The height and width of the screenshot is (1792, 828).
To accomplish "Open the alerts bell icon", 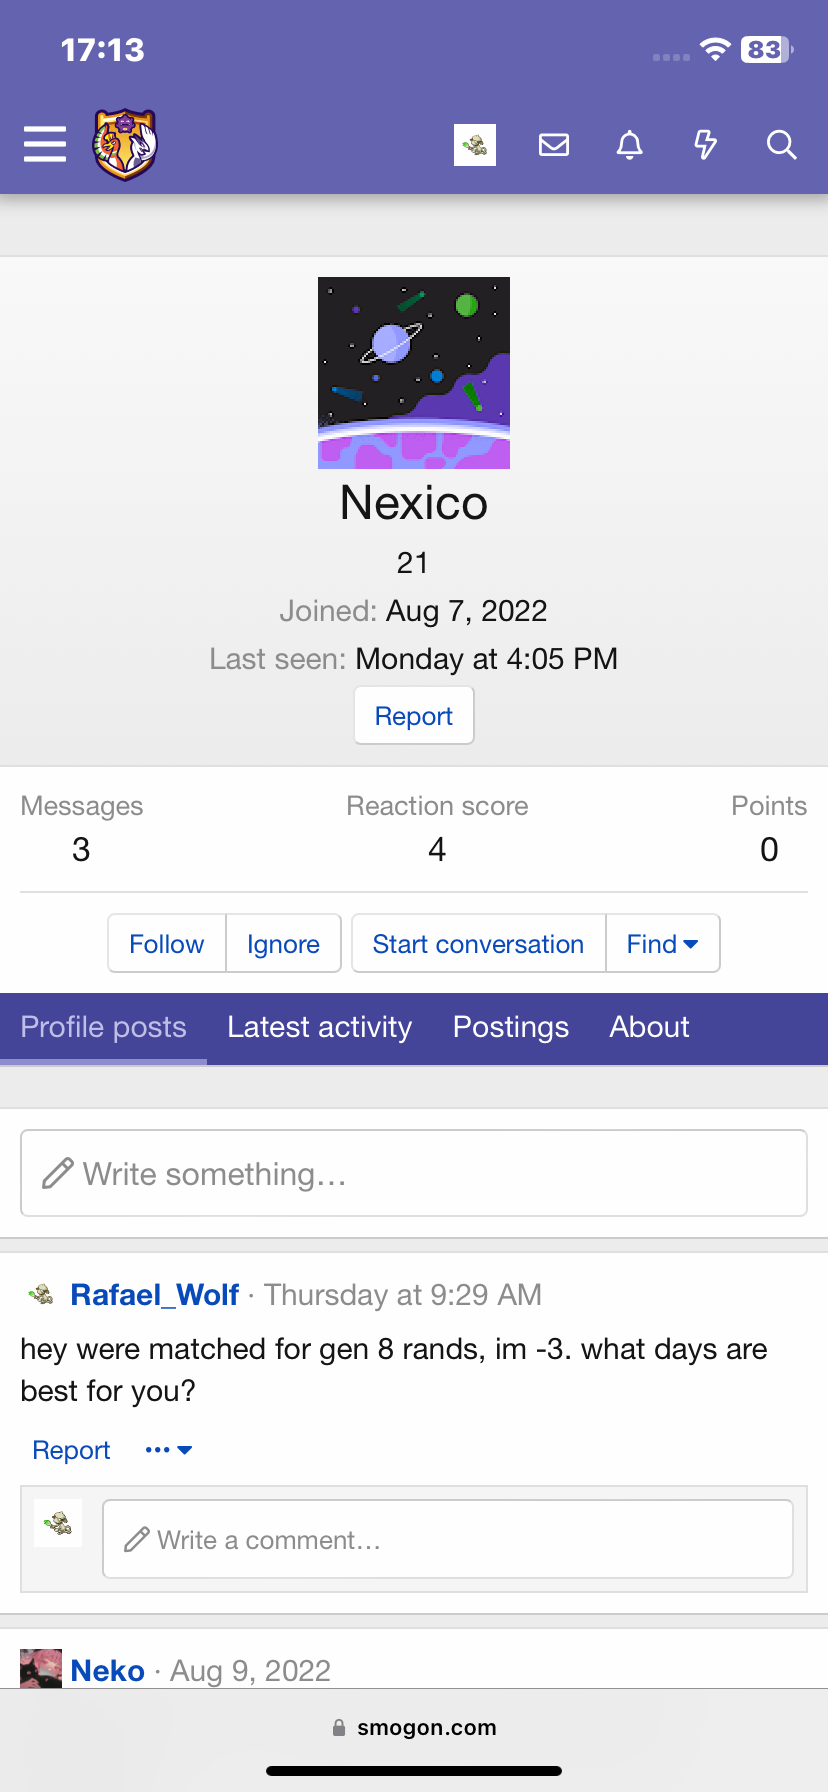I will coord(629,145).
